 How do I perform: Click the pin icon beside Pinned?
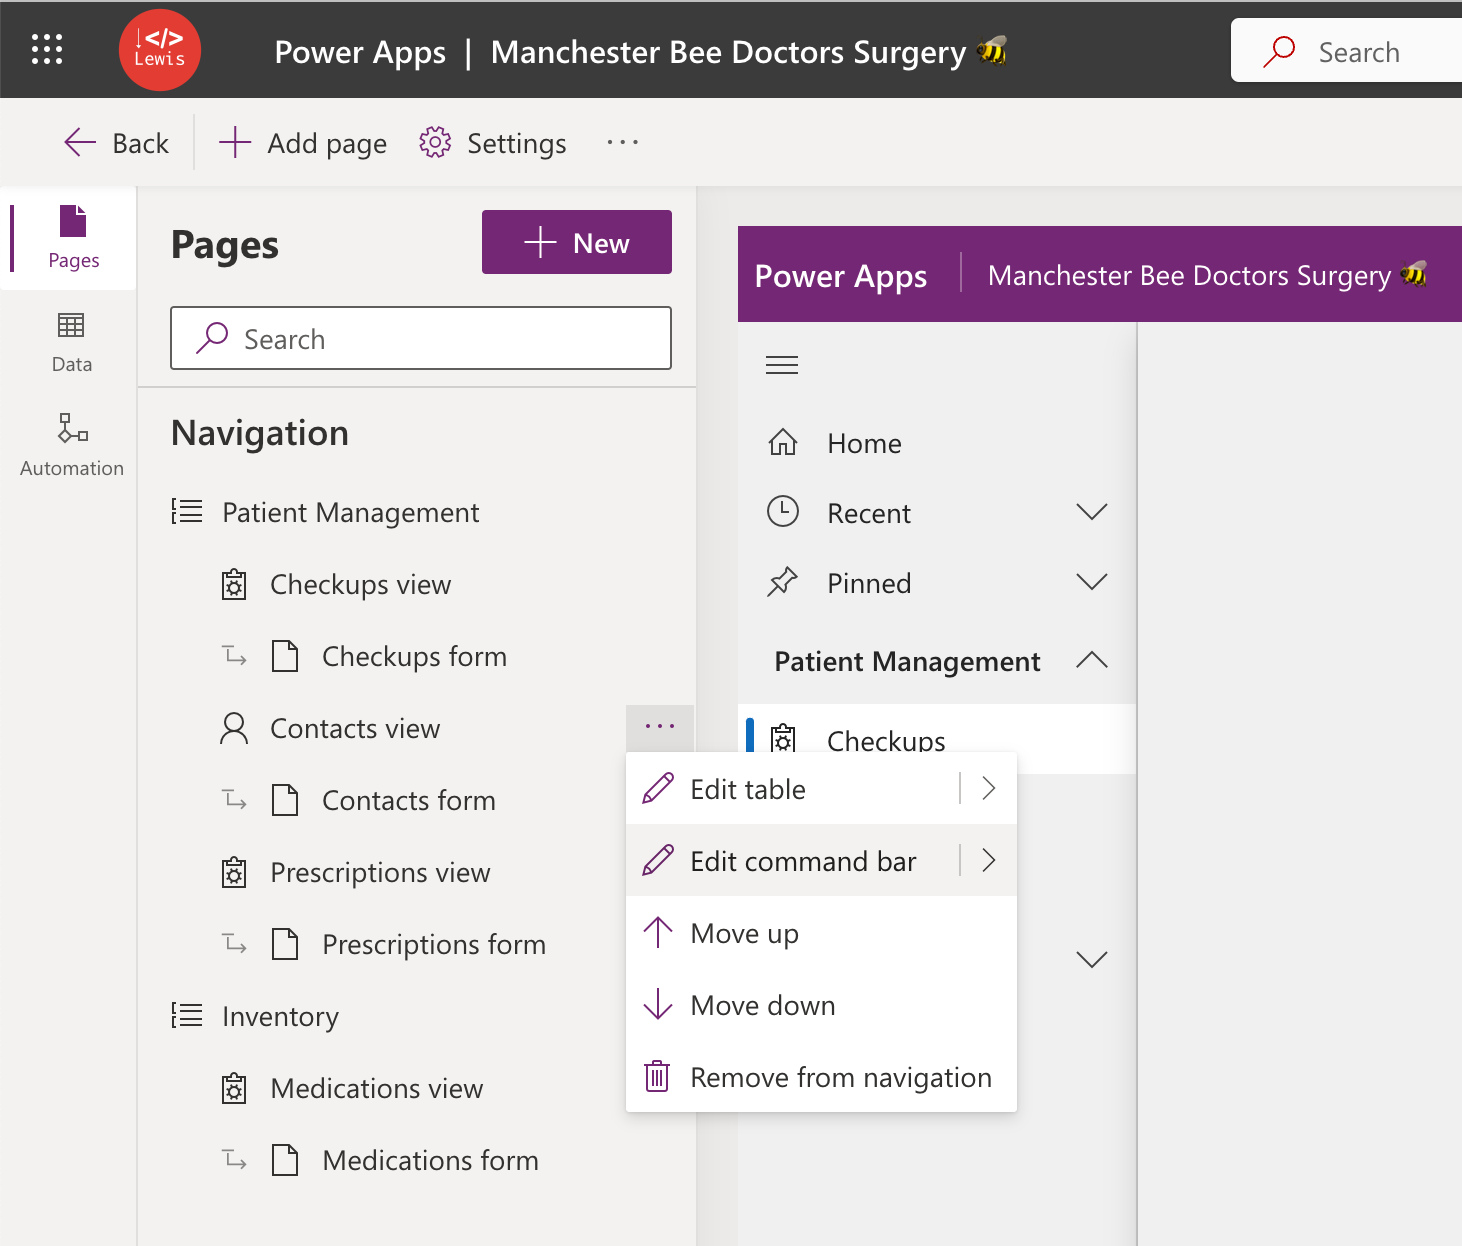pyautogui.click(x=783, y=582)
